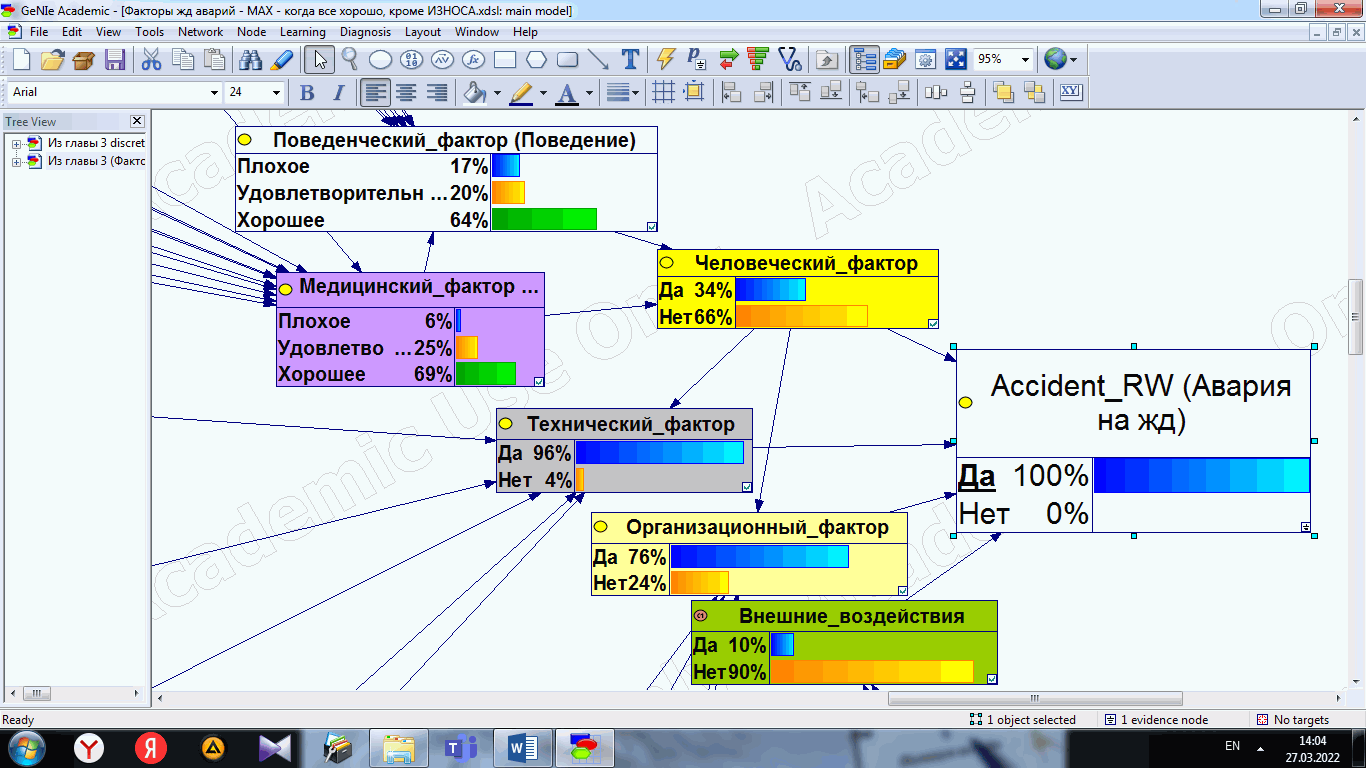Expand the first tree item 'Из главы 3 discret'
This screenshot has width=1366, height=768.
(17, 144)
